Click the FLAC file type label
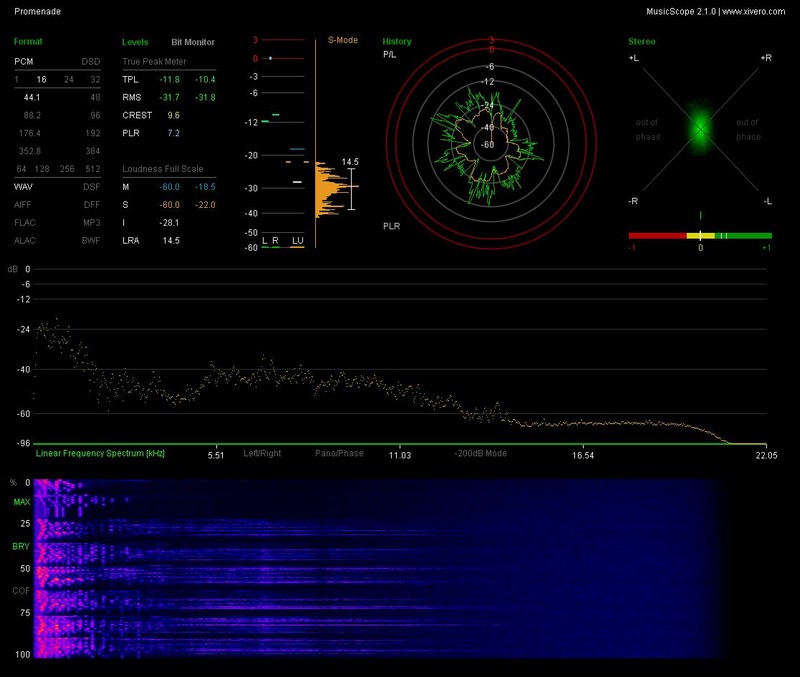 coord(24,222)
